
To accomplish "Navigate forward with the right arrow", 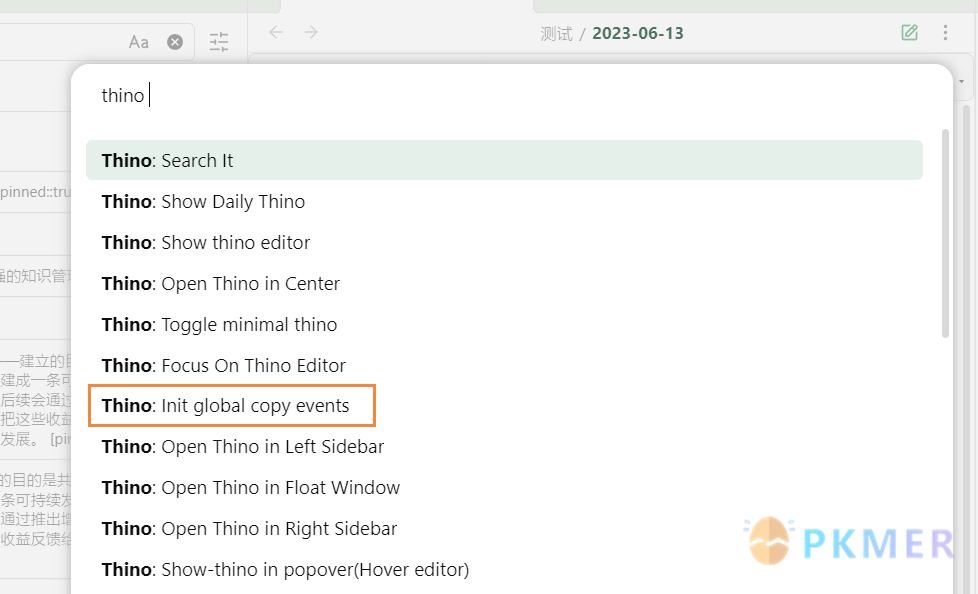I will [x=311, y=32].
